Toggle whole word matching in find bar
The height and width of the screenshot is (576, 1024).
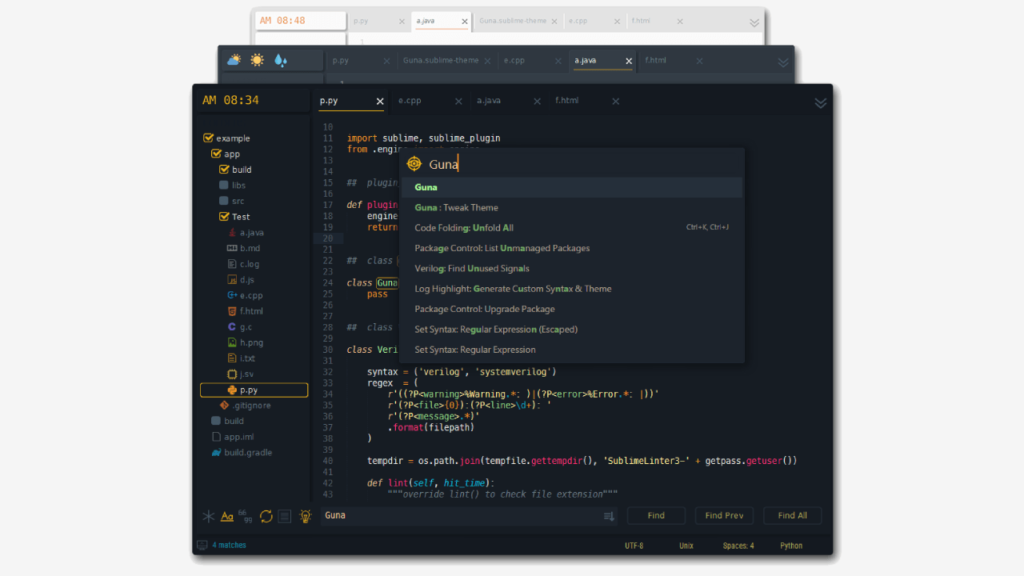point(247,516)
